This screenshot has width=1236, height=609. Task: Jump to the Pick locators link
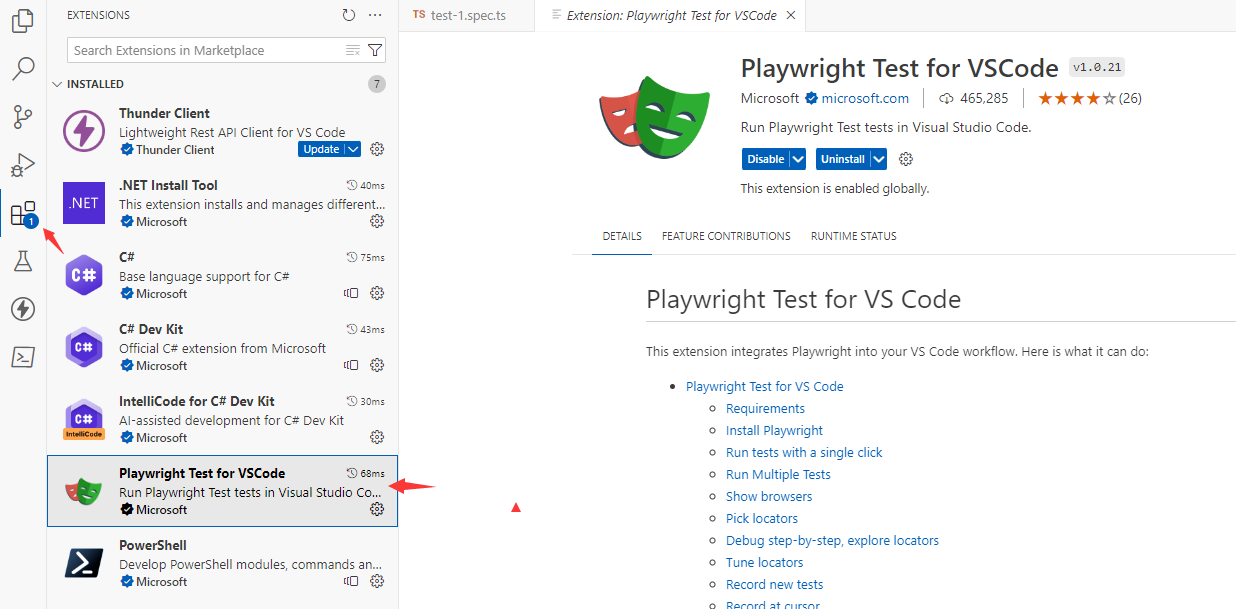[762, 518]
